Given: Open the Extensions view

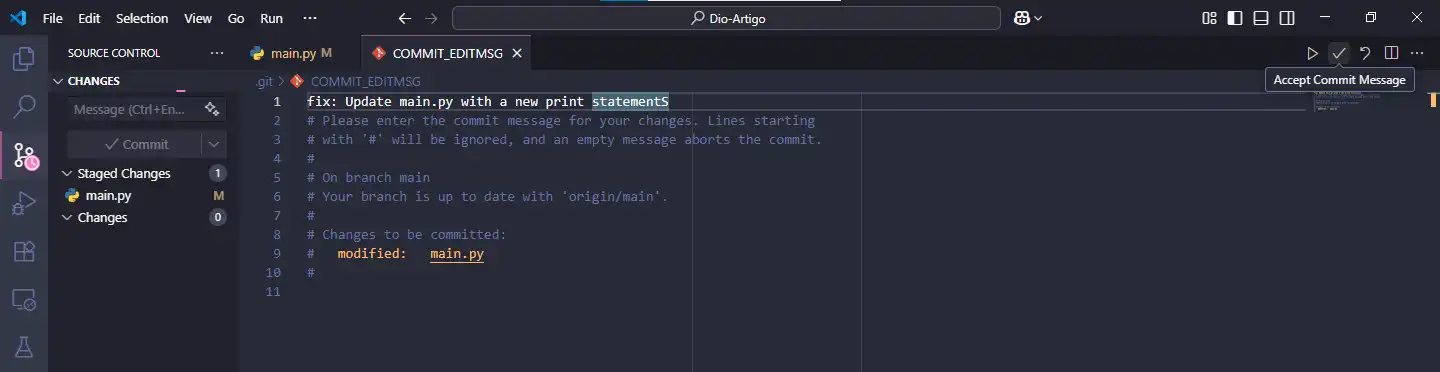Looking at the screenshot, I should pyautogui.click(x=24, y=252).
